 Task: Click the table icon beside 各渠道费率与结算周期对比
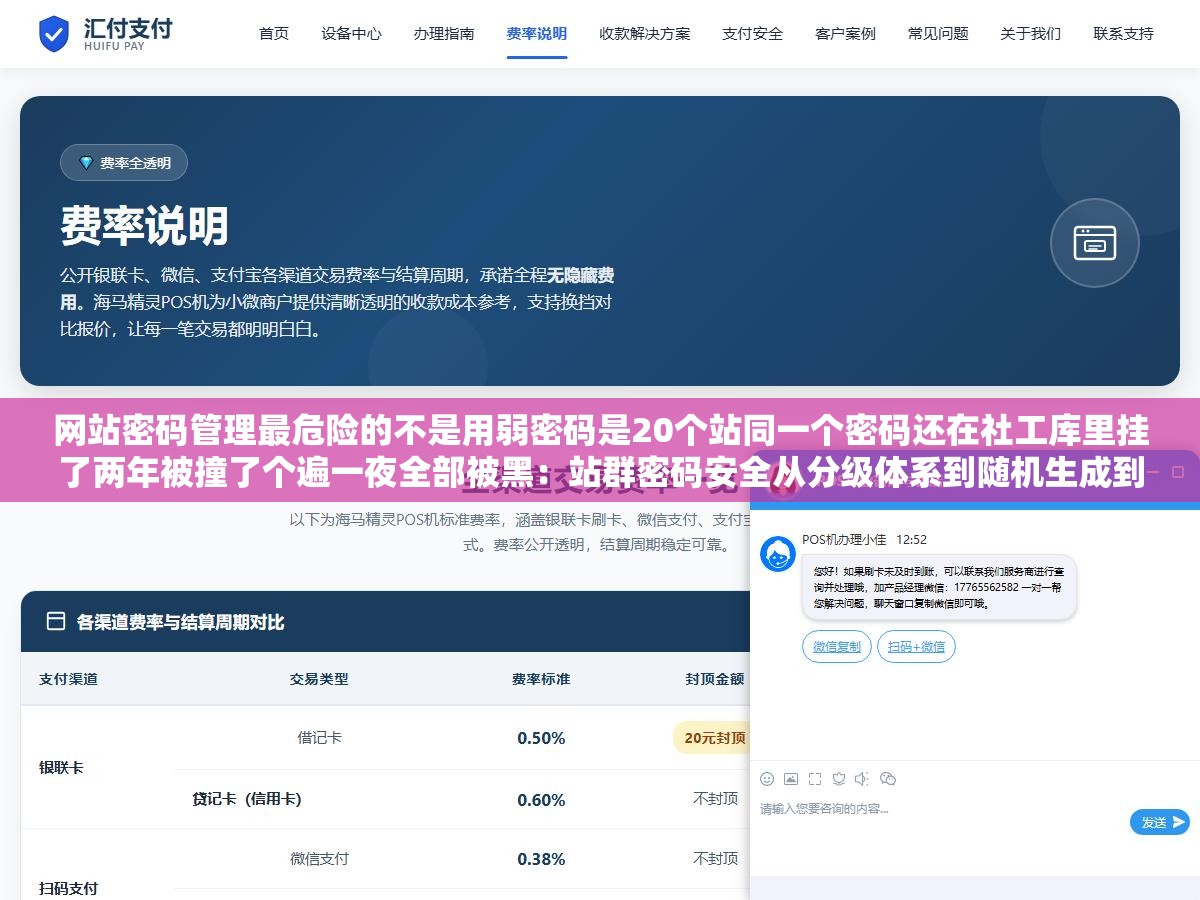point(56,621)
